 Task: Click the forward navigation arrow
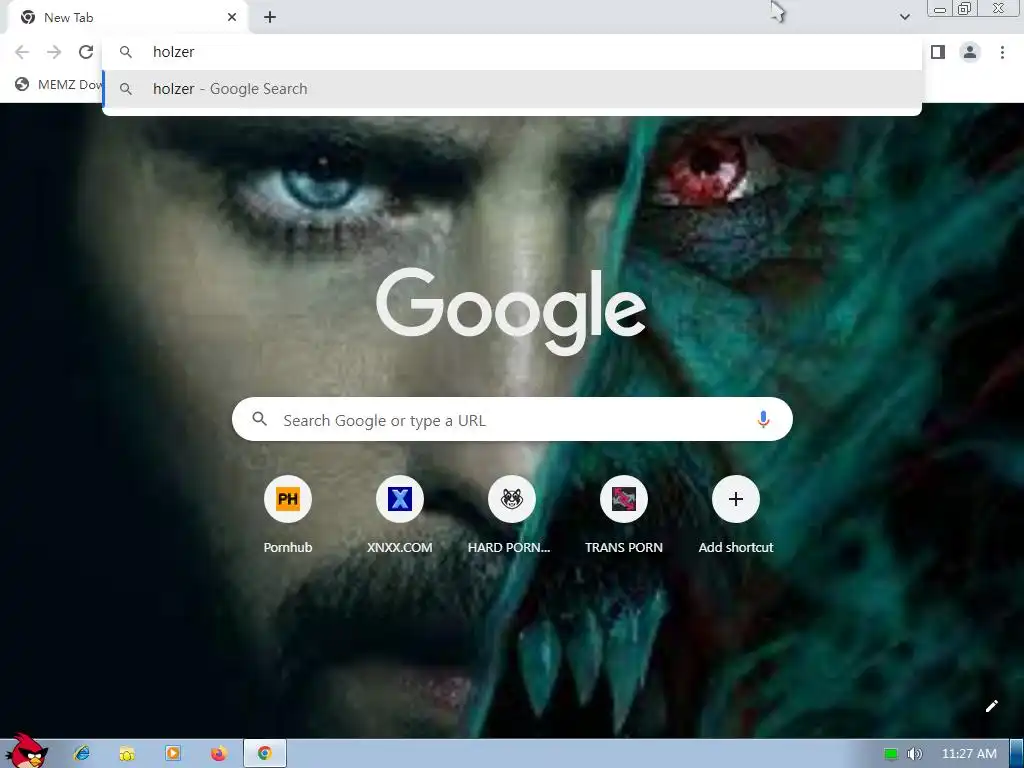tap(54, 52)
